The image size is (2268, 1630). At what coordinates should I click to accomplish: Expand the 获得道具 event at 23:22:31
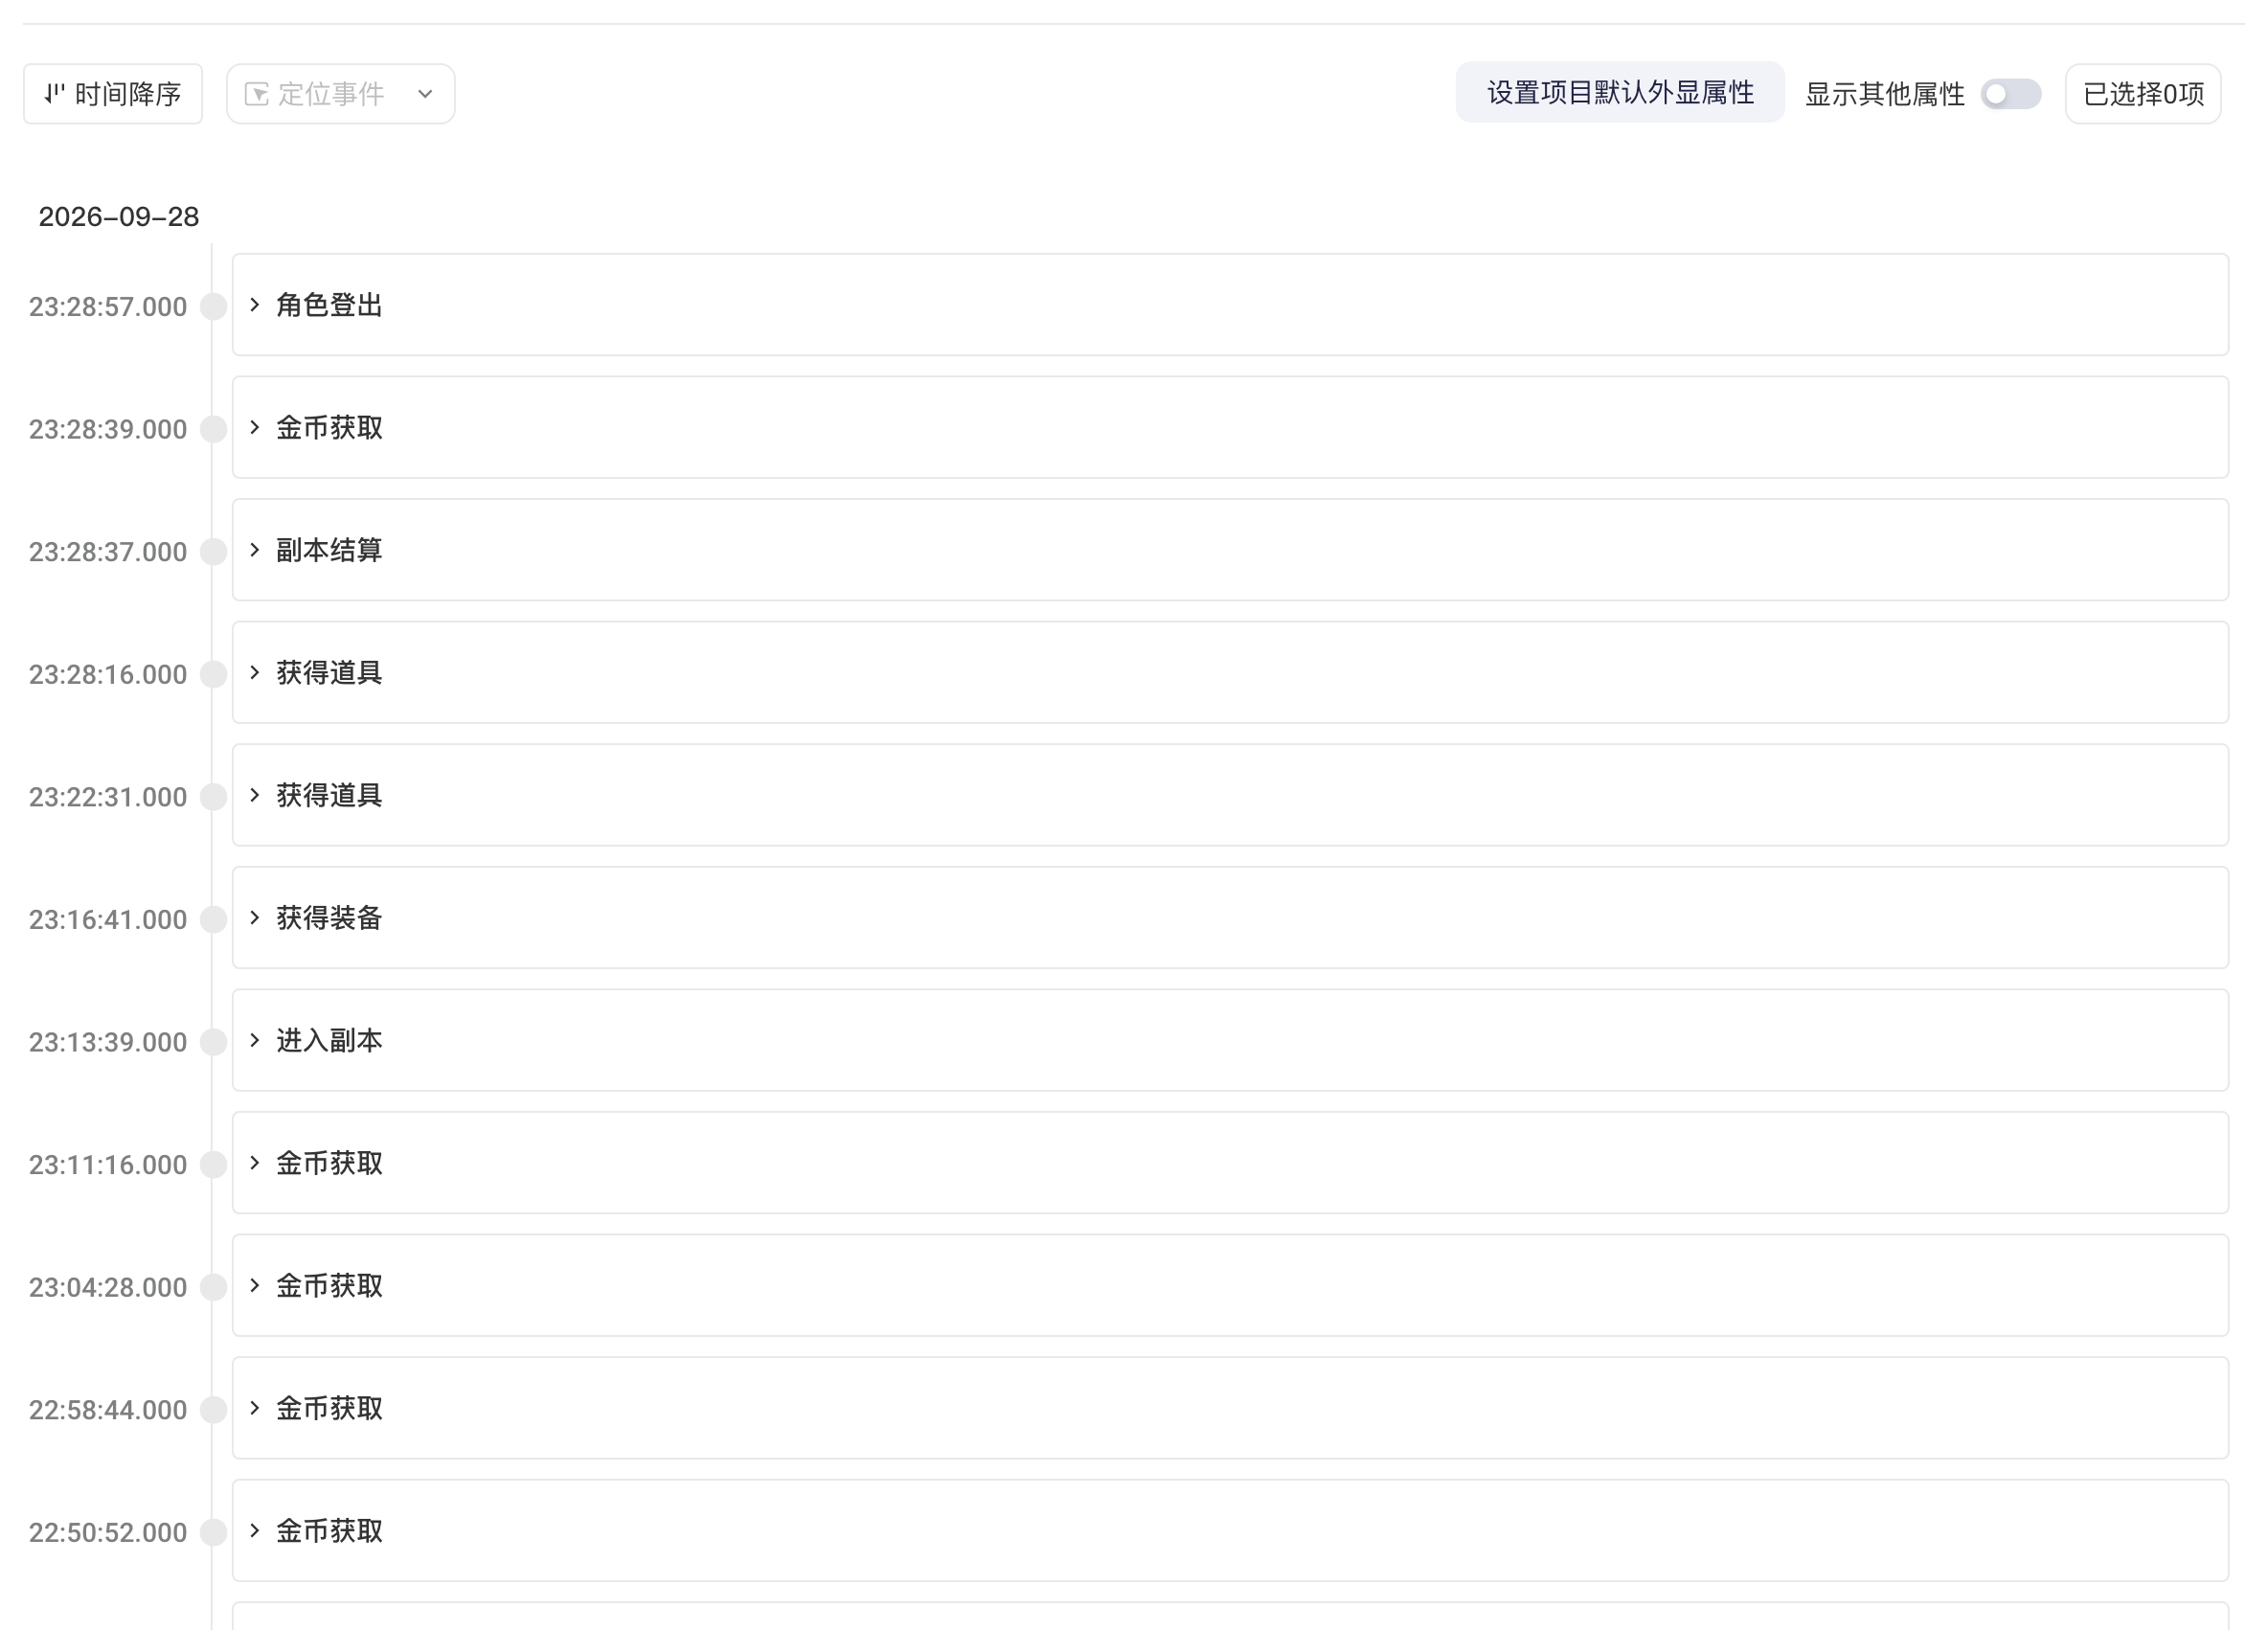[254, 795]
